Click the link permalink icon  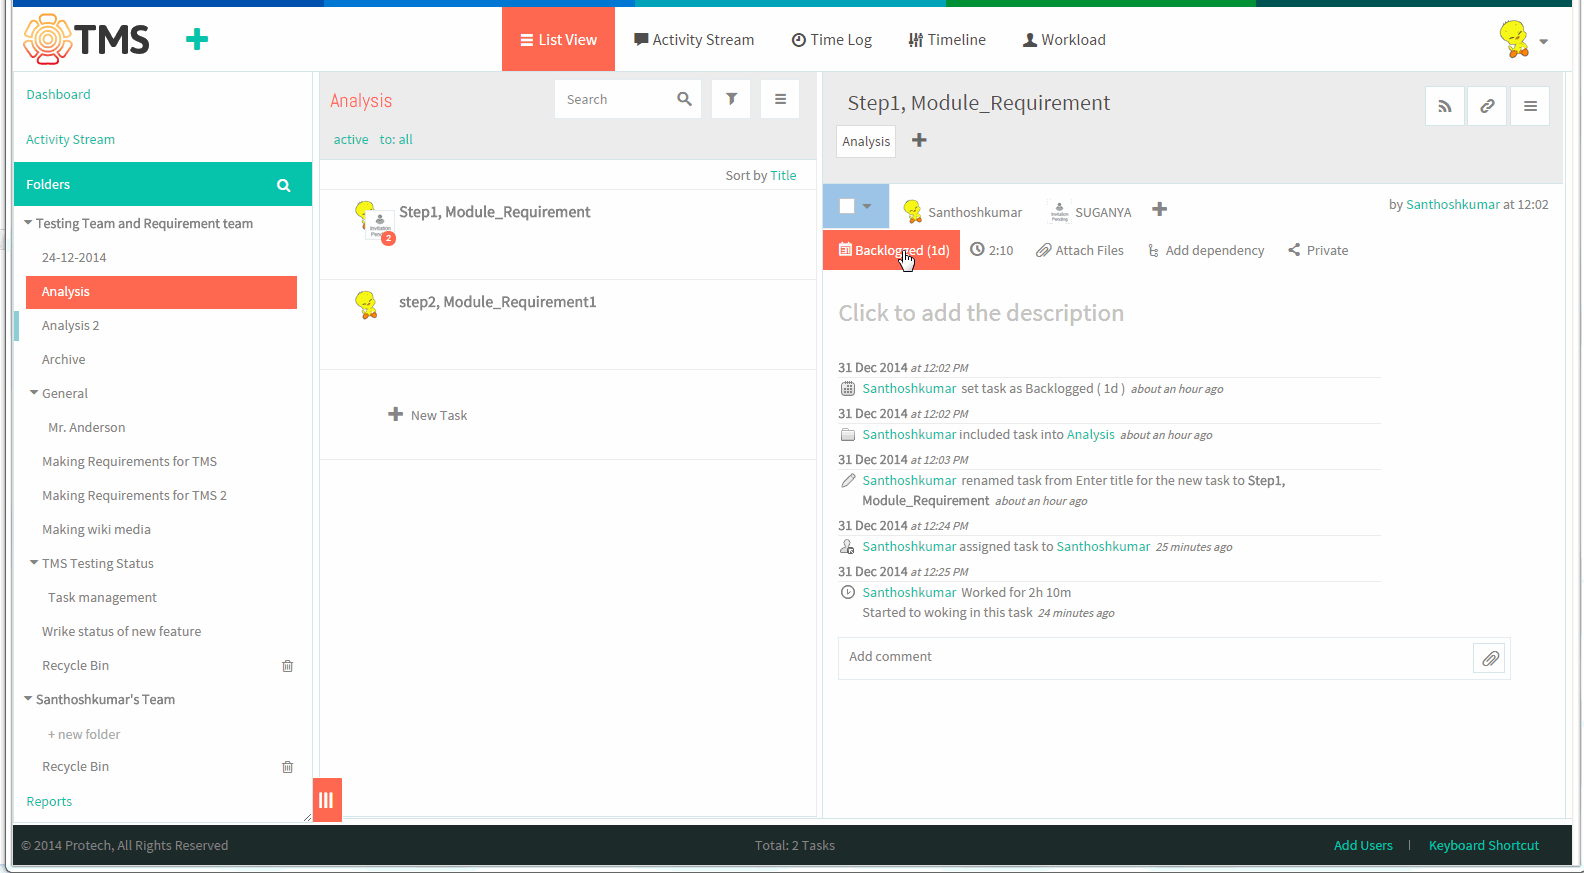pyautogui.click(x=1487, y=106)
